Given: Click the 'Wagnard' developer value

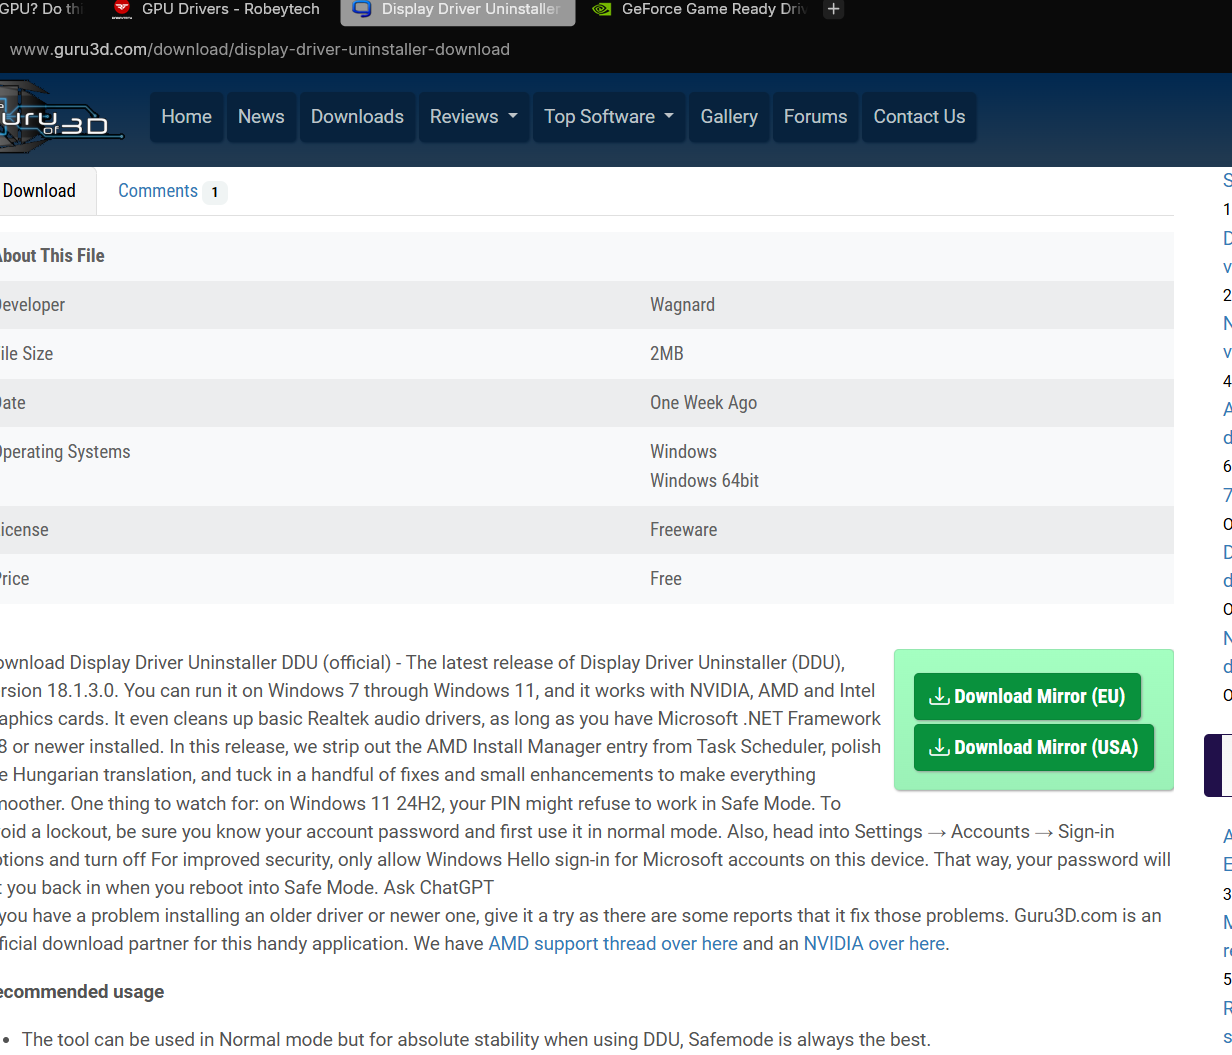Looking at the screenshot, I should 682,305.
